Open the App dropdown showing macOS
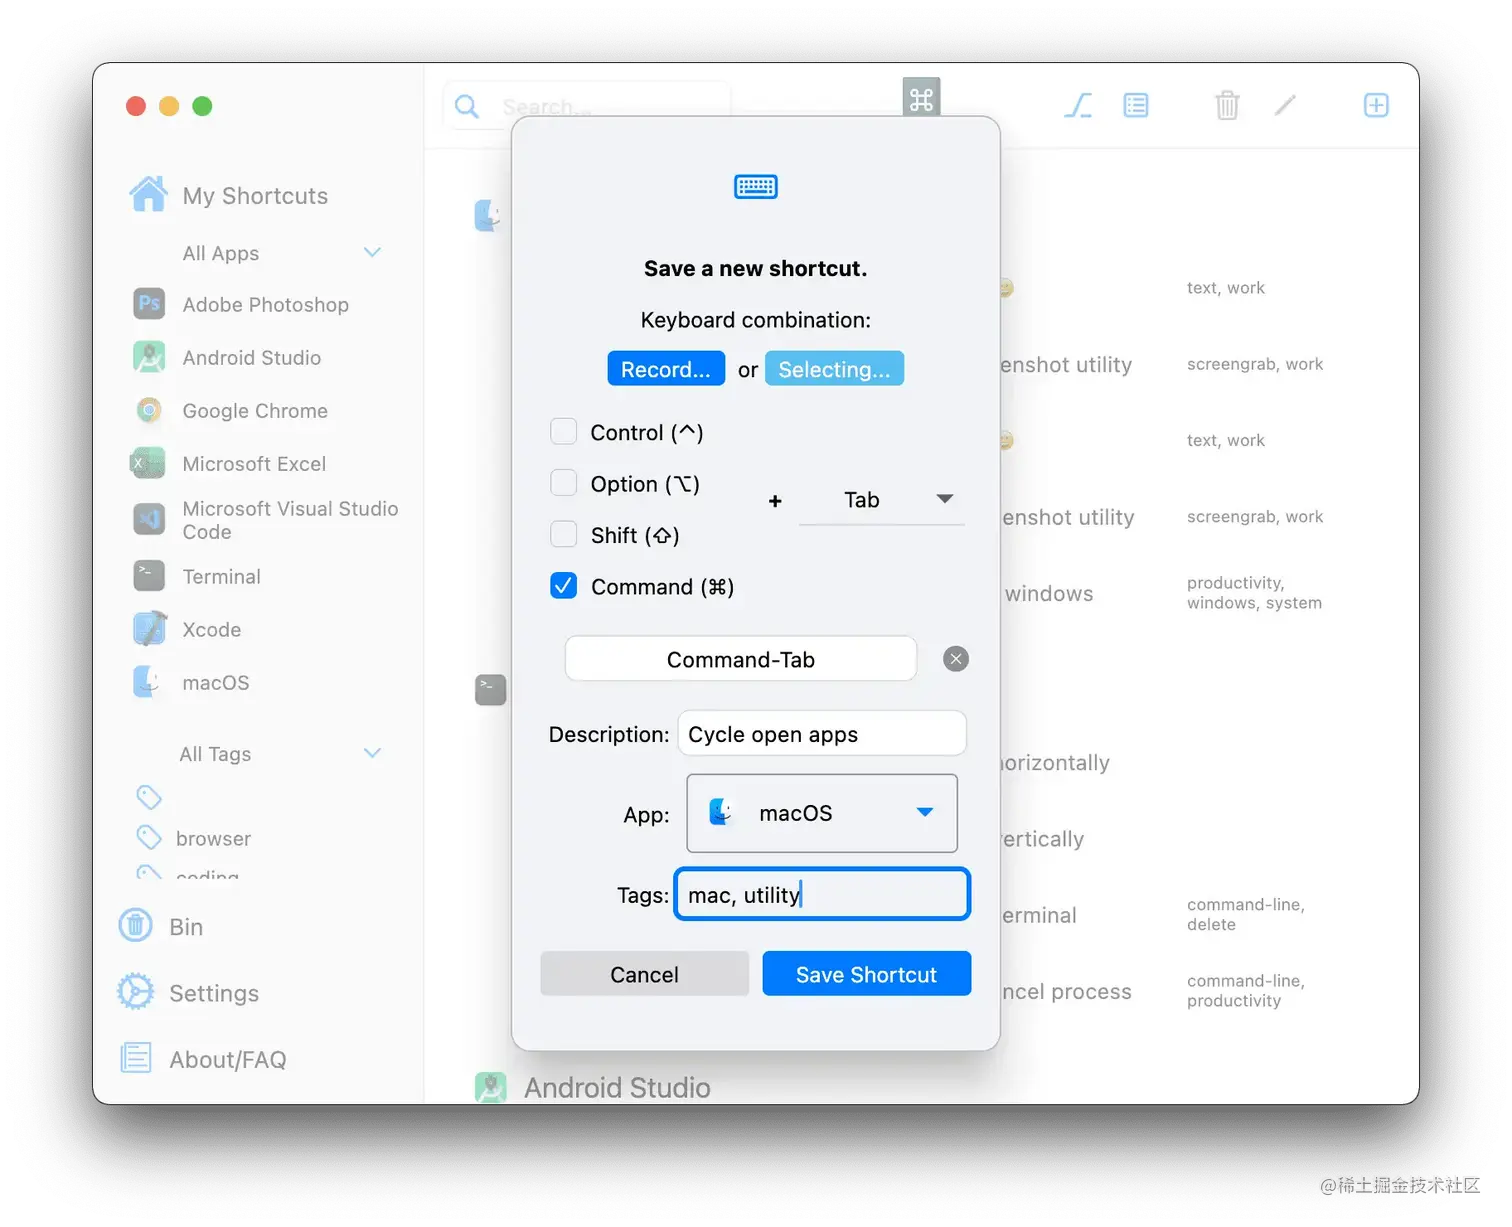Screen dimensions: 1512x1227 (822, 813)
